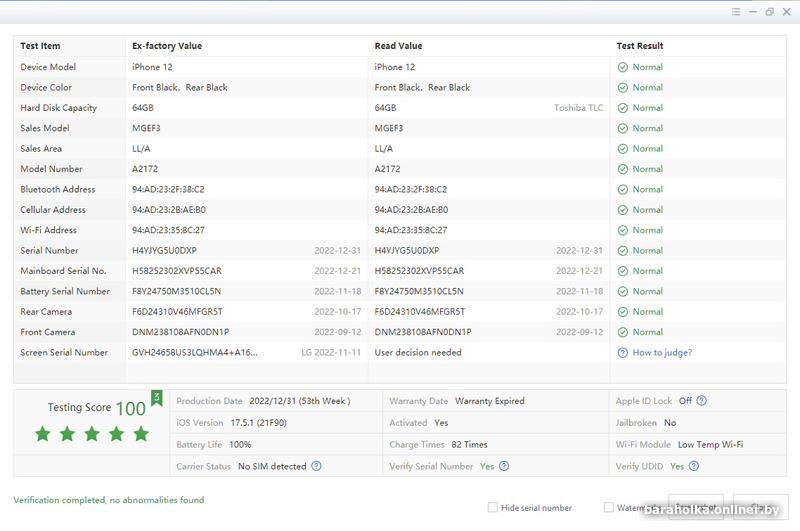Image resolution: width=800 pixels, height=531 pixels.
Task: Click the fifth green rating star
Action: pyautogui.click(x=141, y=433)
